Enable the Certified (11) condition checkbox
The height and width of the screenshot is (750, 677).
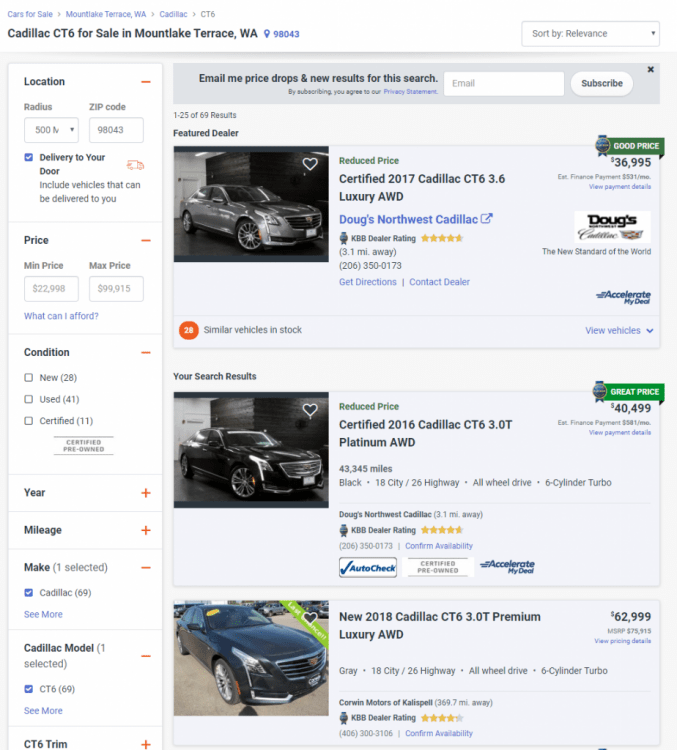(29, 421)
